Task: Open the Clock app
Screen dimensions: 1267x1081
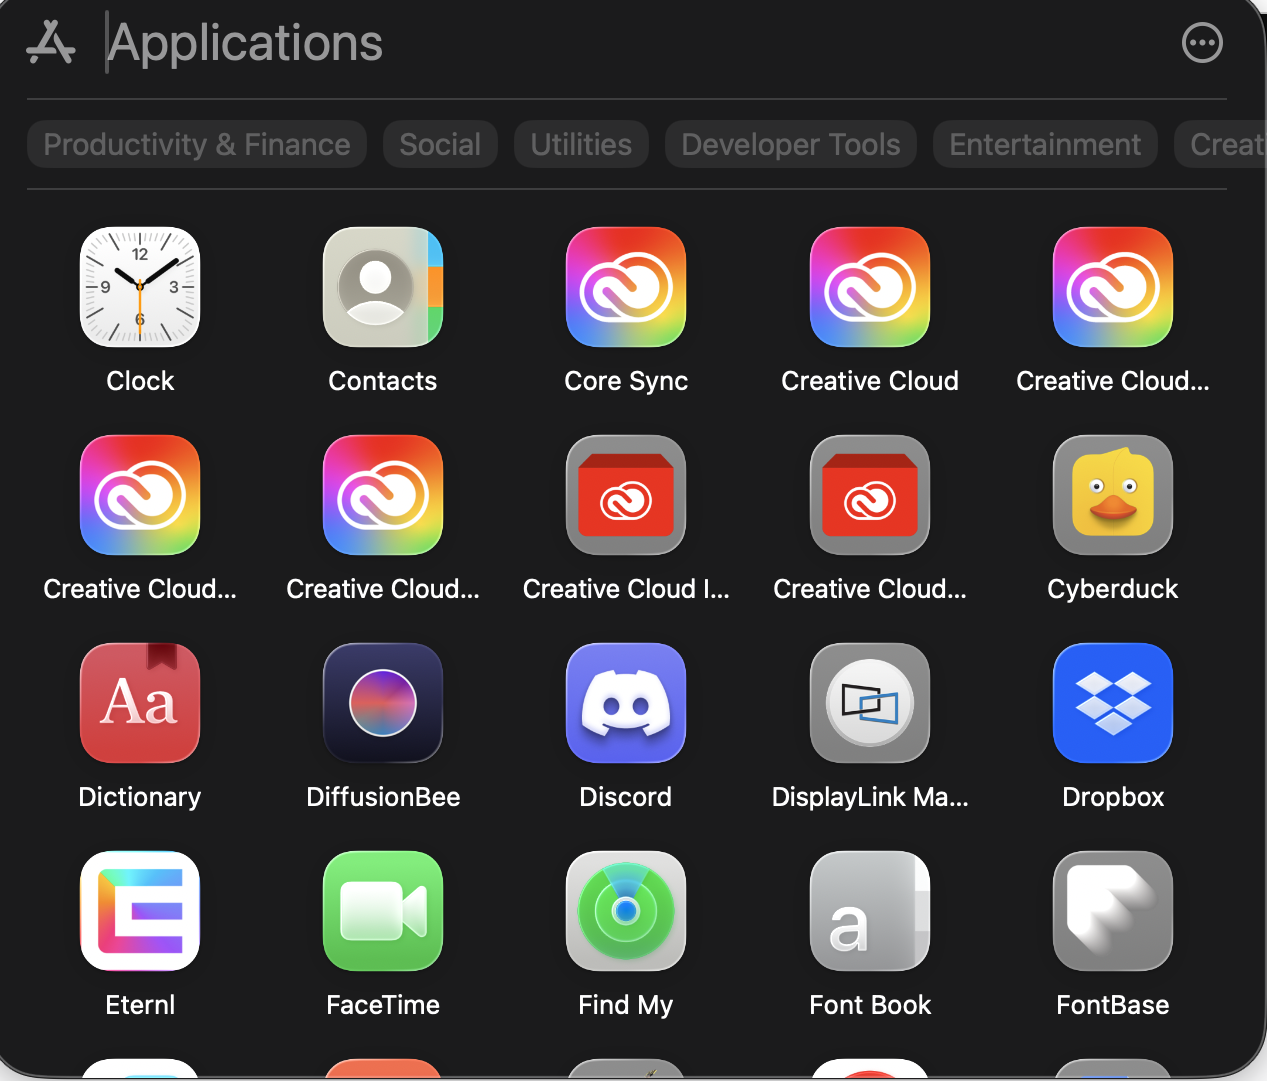Action: (x=140, y=287)
